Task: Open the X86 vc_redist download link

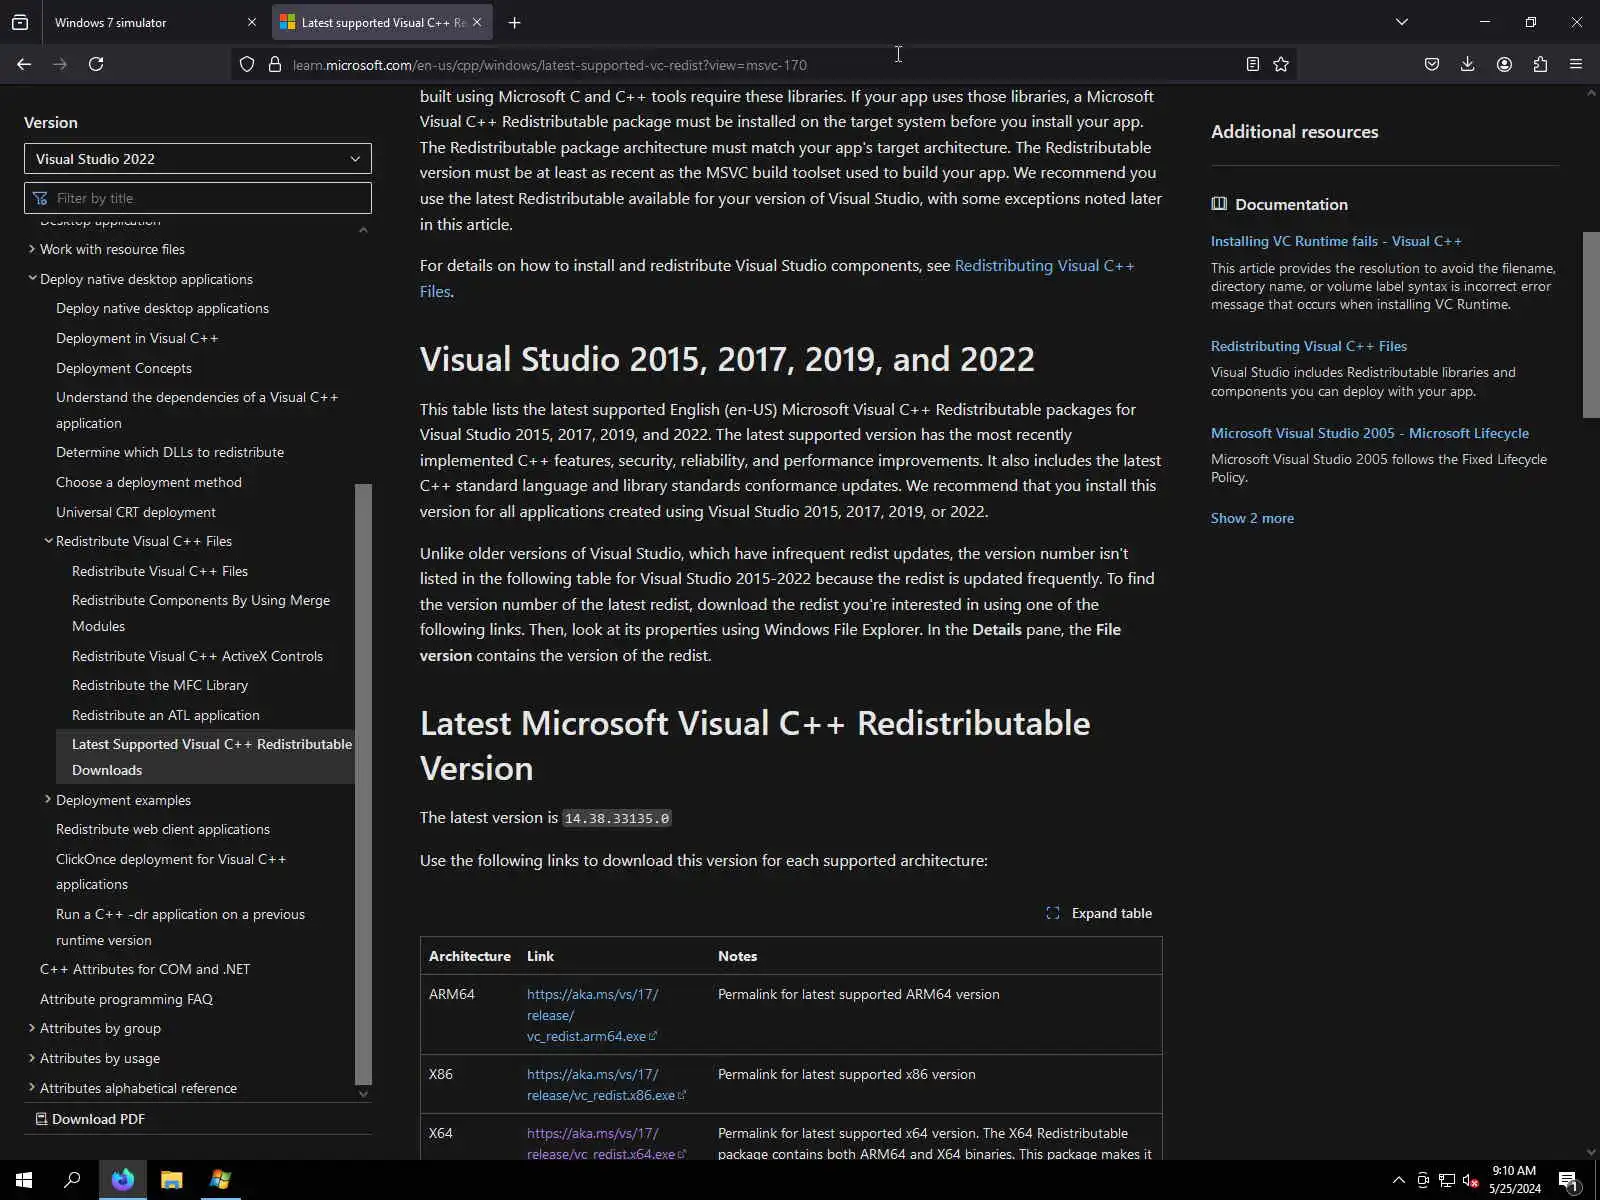Action: 606,1084
